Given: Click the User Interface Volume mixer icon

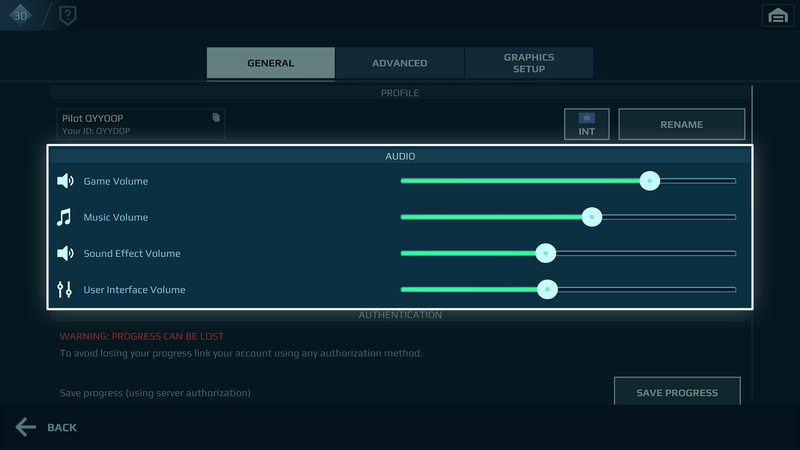Looking at the screenshot, I should tap(64, 289).
